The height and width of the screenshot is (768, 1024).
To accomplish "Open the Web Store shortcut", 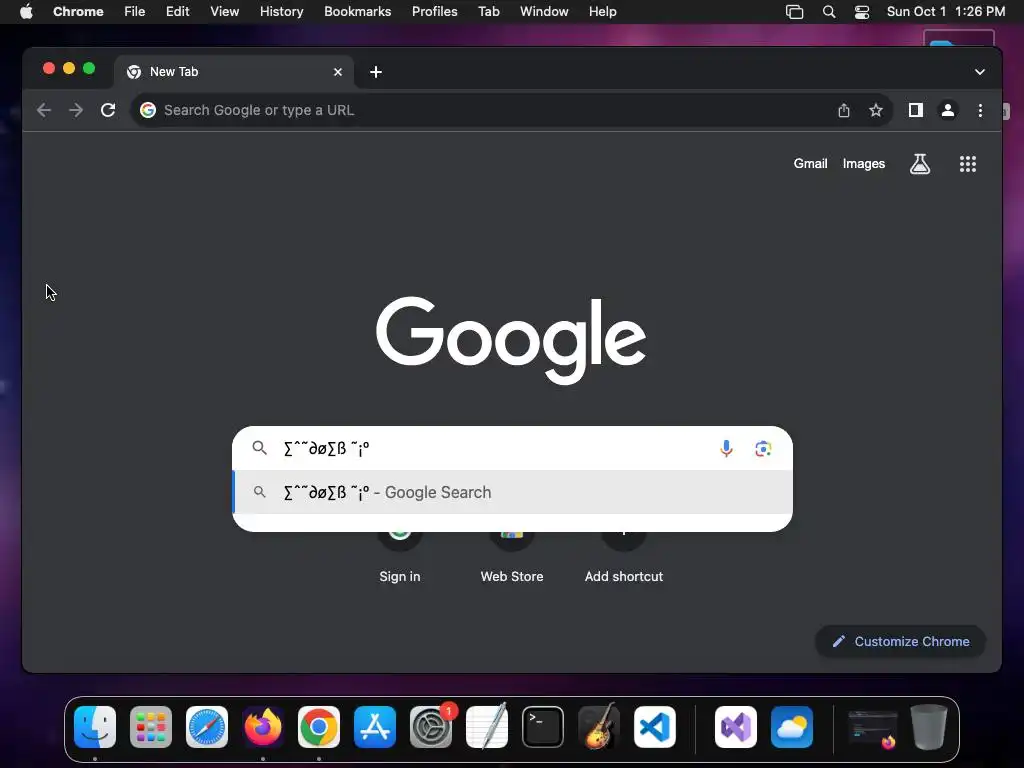I will click(512, 558).
